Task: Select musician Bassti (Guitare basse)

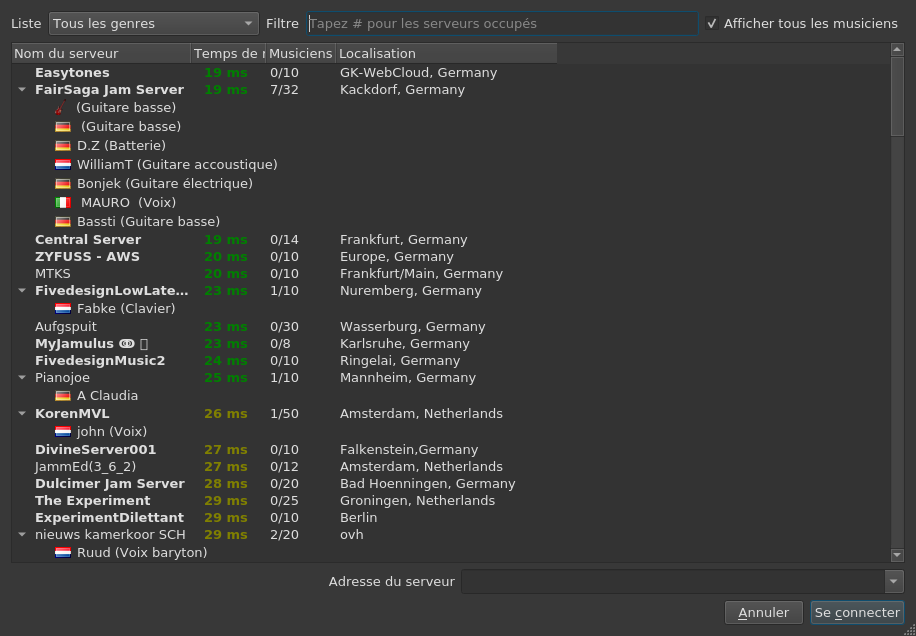Action: 148,221
